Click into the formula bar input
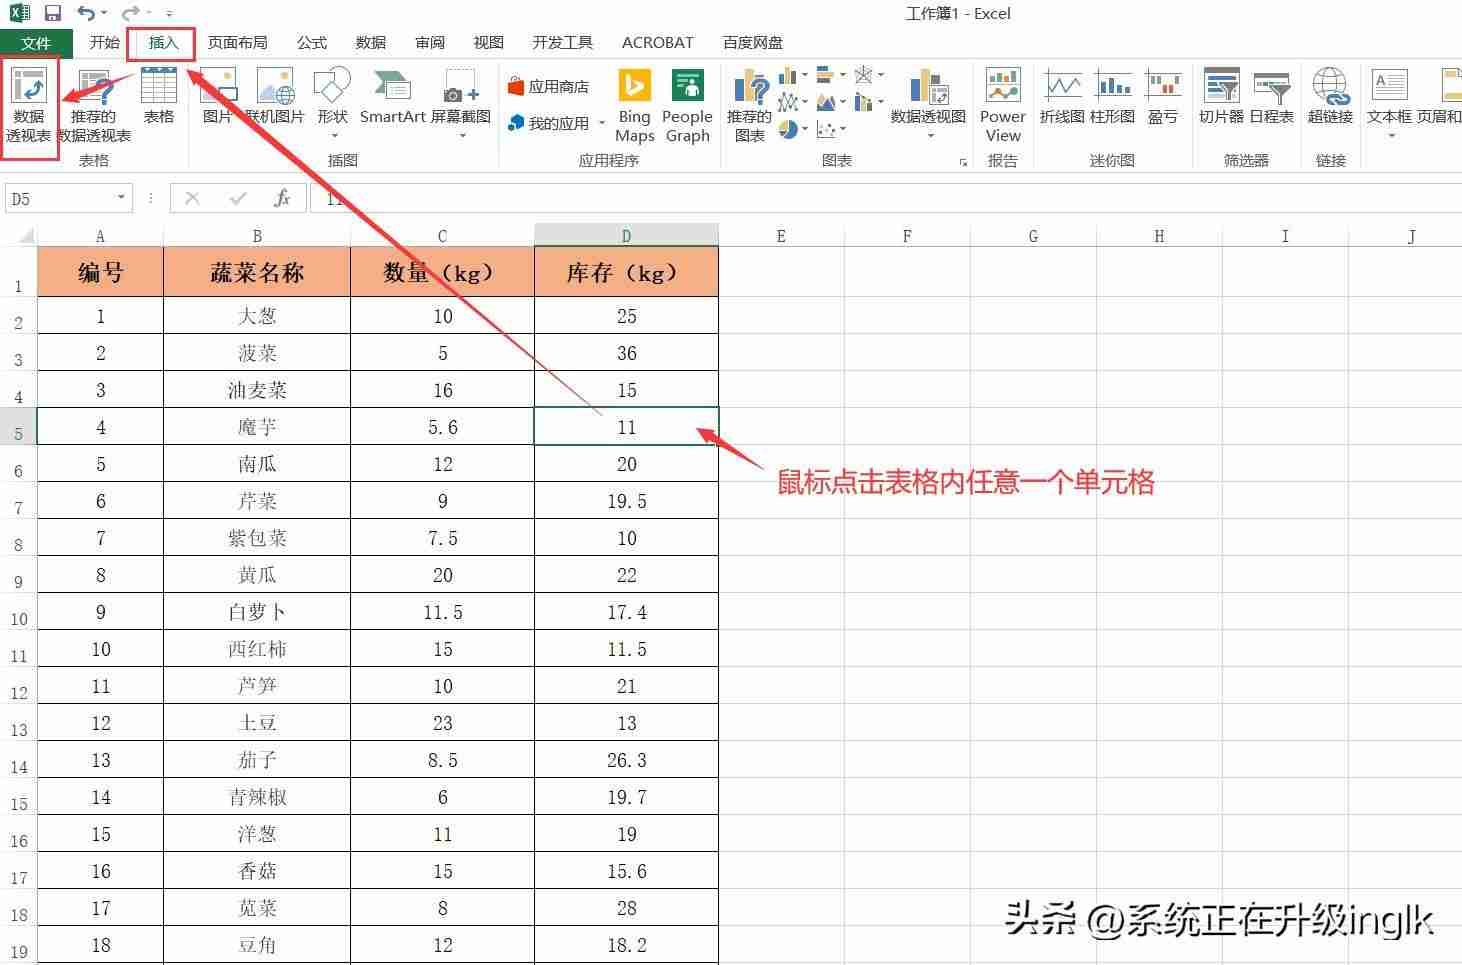Viewport: 1462px width, 965px height. pyautogui.click(x=886, y=199)
